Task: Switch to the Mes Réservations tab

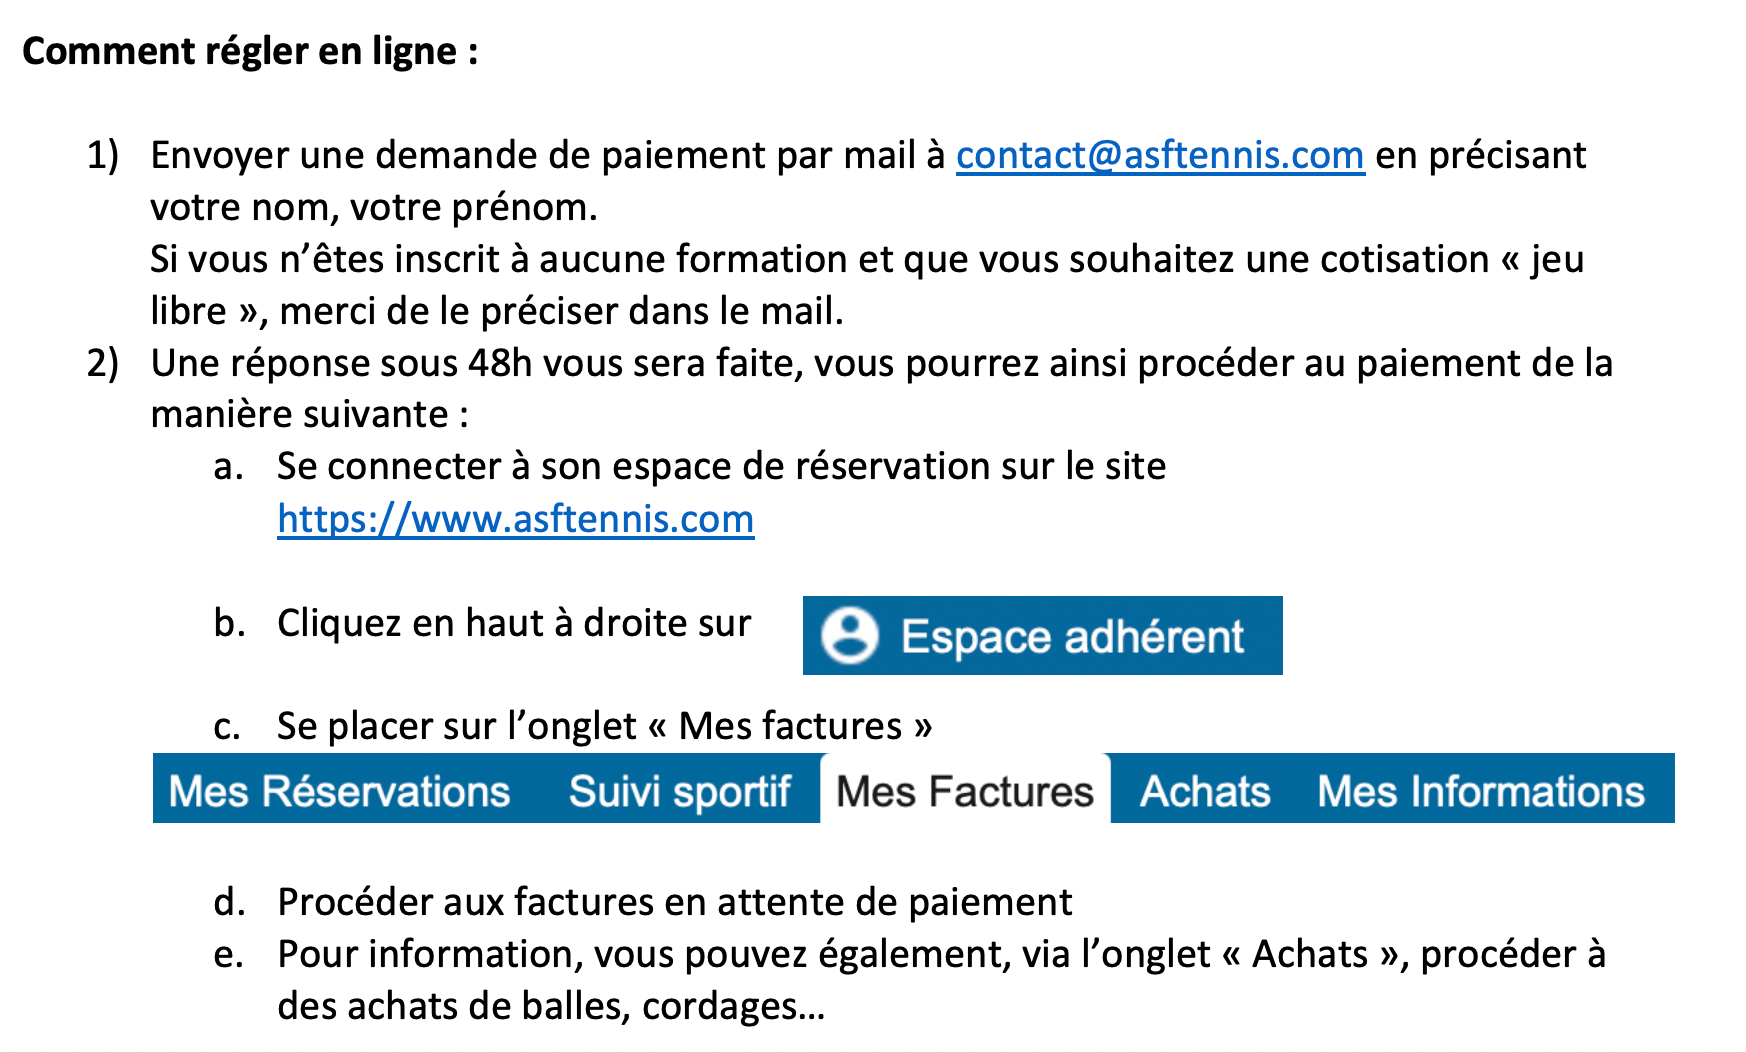Action: [339, 790]
